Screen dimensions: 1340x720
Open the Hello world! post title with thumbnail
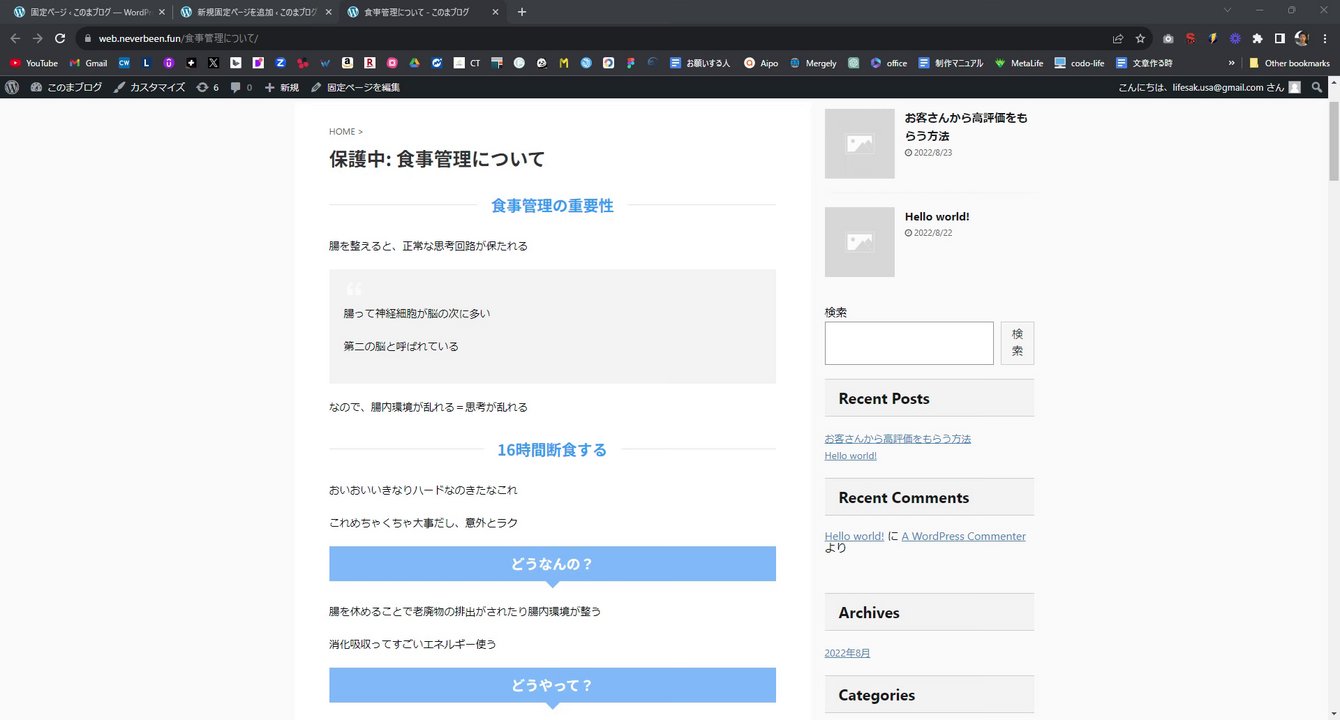pyautogui.click(x=937, y=216)
